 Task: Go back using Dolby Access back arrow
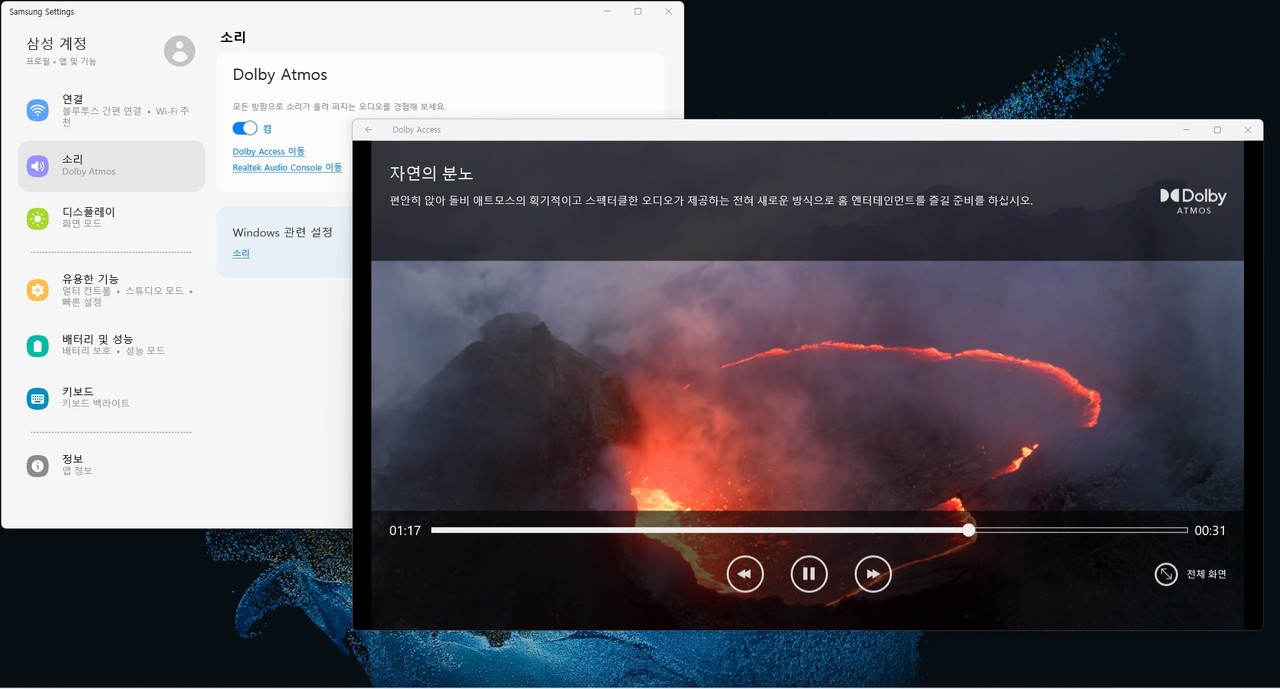click(369, 130)
